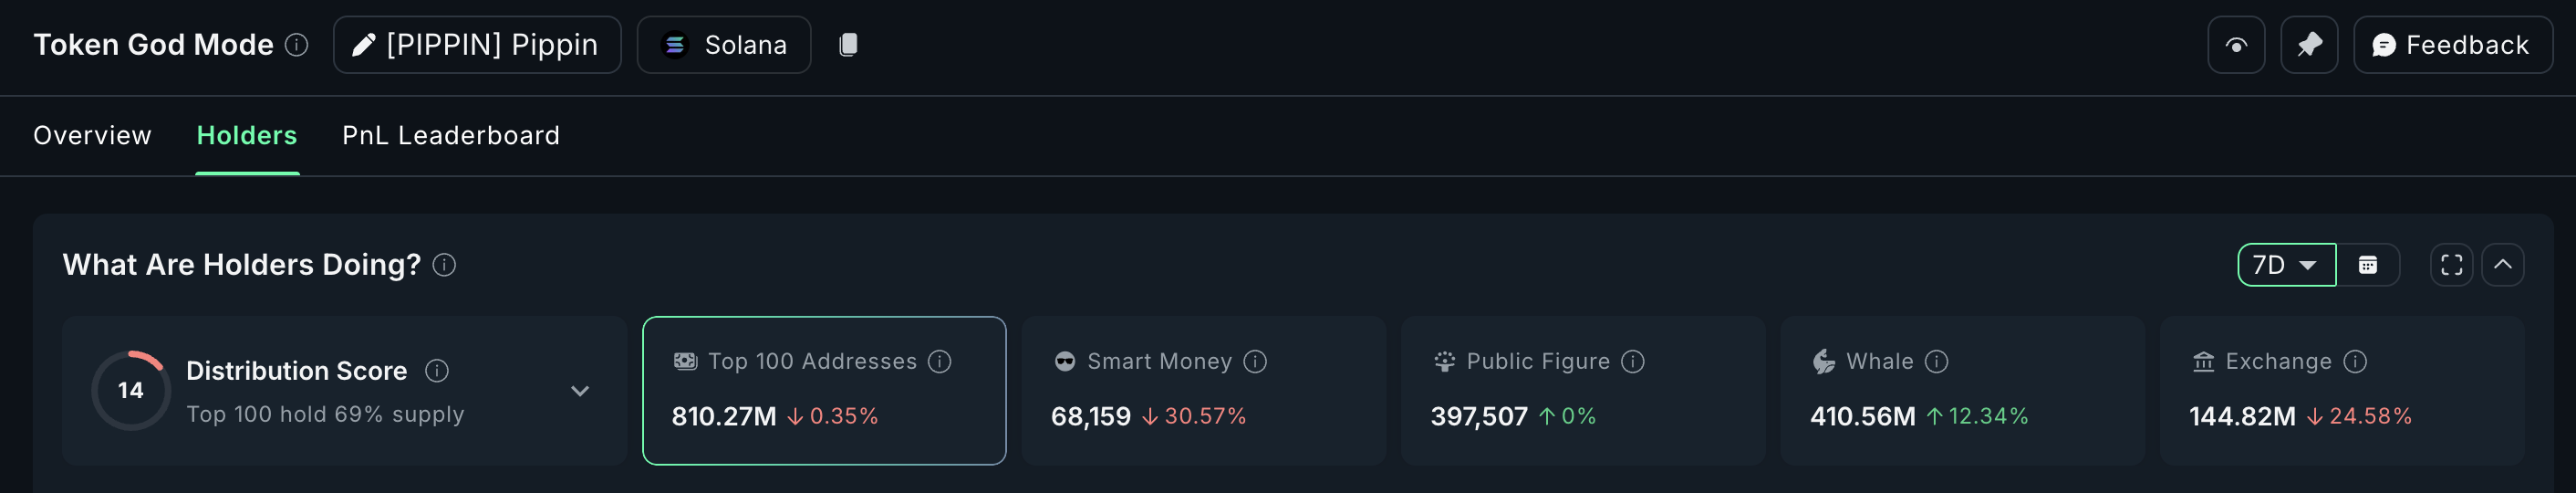
Task: Click info icon next to Whale label
Action: tap(1936, 362)
